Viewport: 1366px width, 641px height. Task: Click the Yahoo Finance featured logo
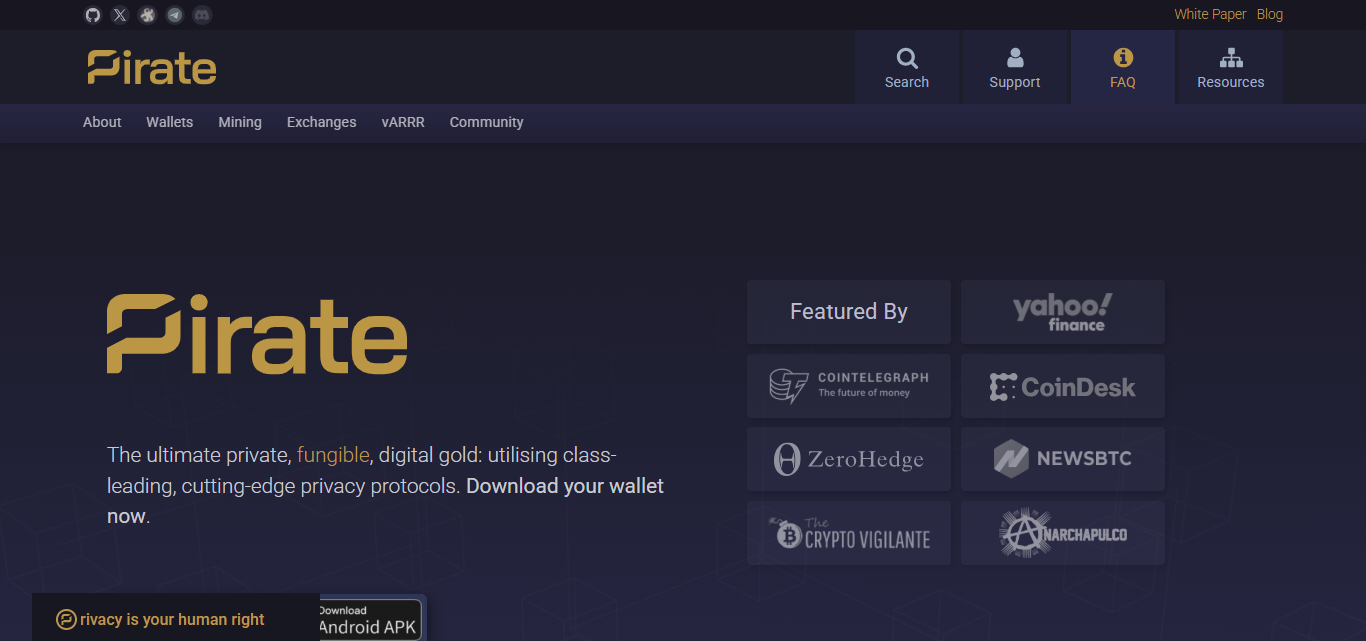point(1063,312)
